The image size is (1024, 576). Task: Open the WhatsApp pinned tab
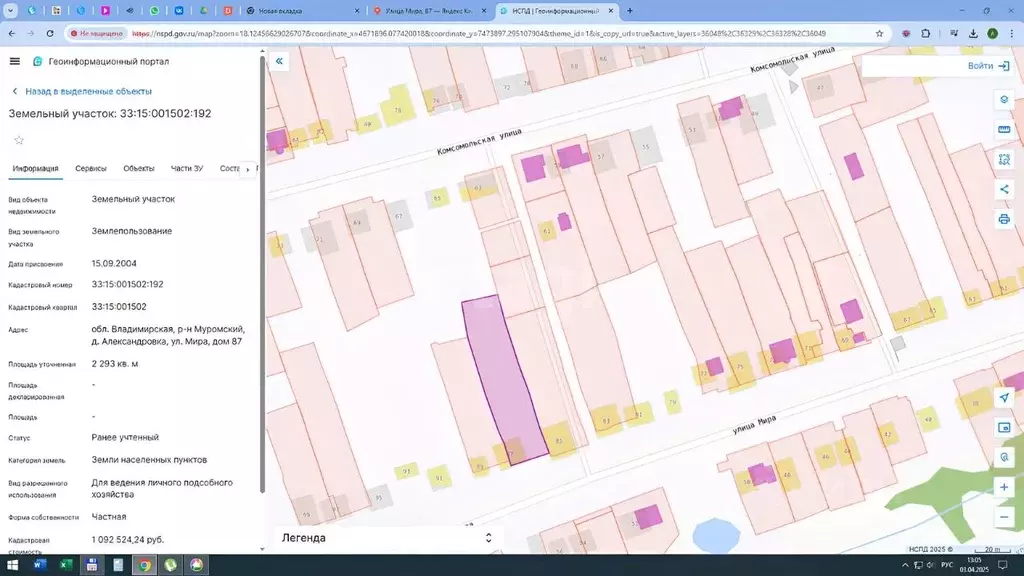click(154, 10)
